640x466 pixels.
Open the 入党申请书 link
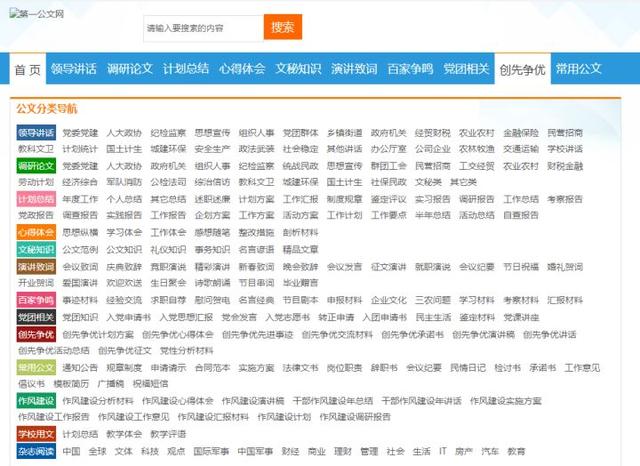click(x=128, y=317)
